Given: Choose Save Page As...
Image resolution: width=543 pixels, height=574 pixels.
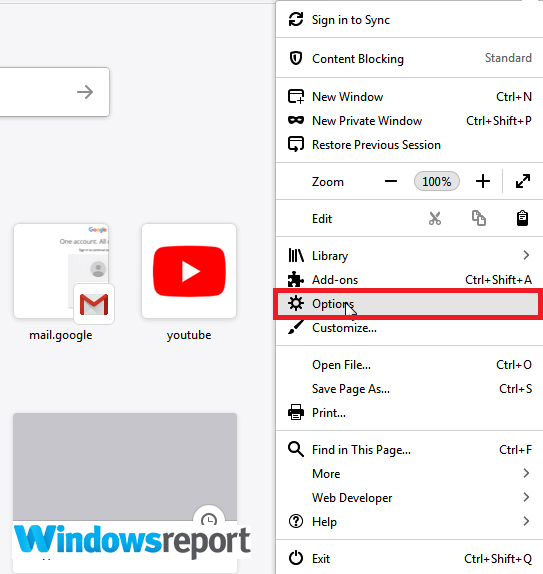Looking at the screenshot, I should (x=409, y=388).
